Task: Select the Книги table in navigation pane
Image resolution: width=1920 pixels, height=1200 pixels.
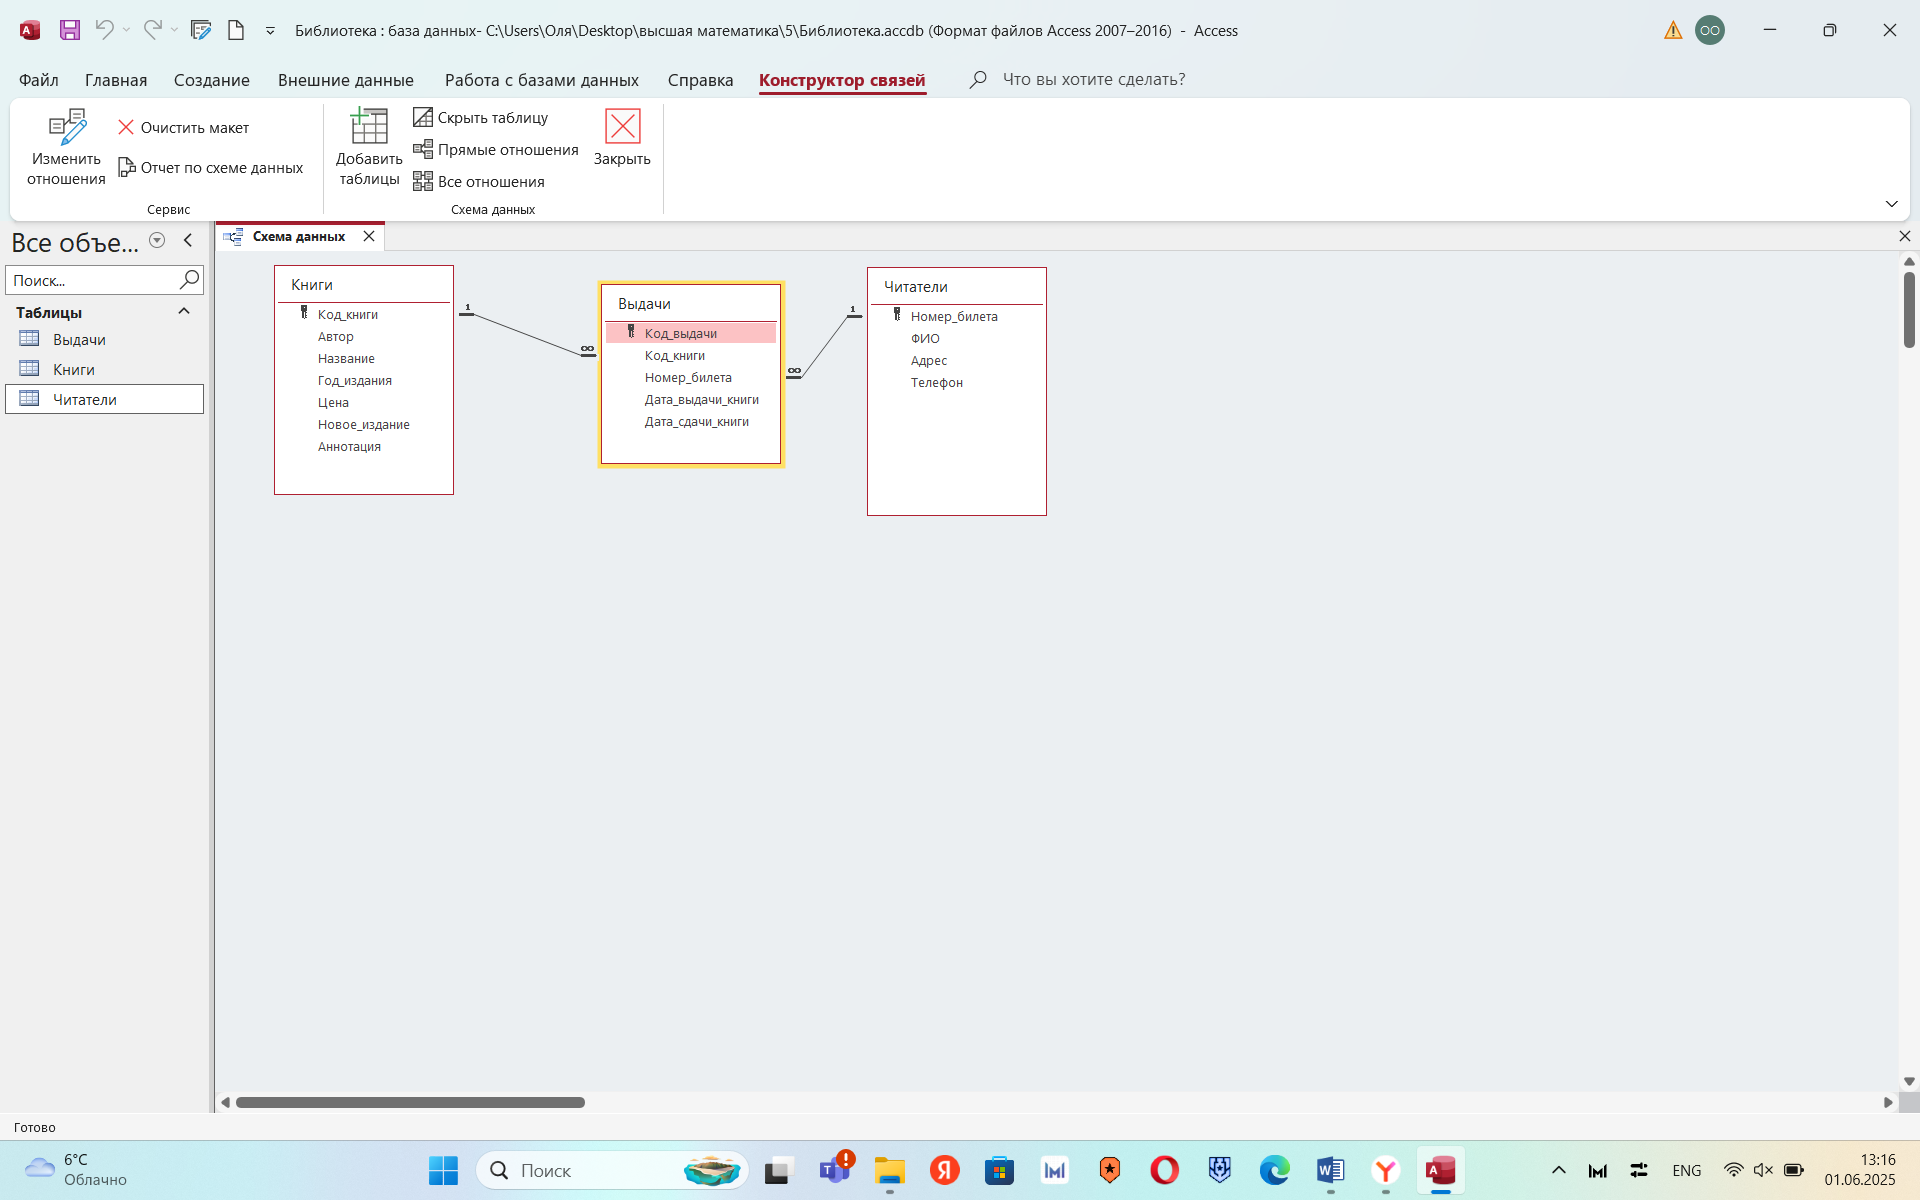Action: [74, 370]
